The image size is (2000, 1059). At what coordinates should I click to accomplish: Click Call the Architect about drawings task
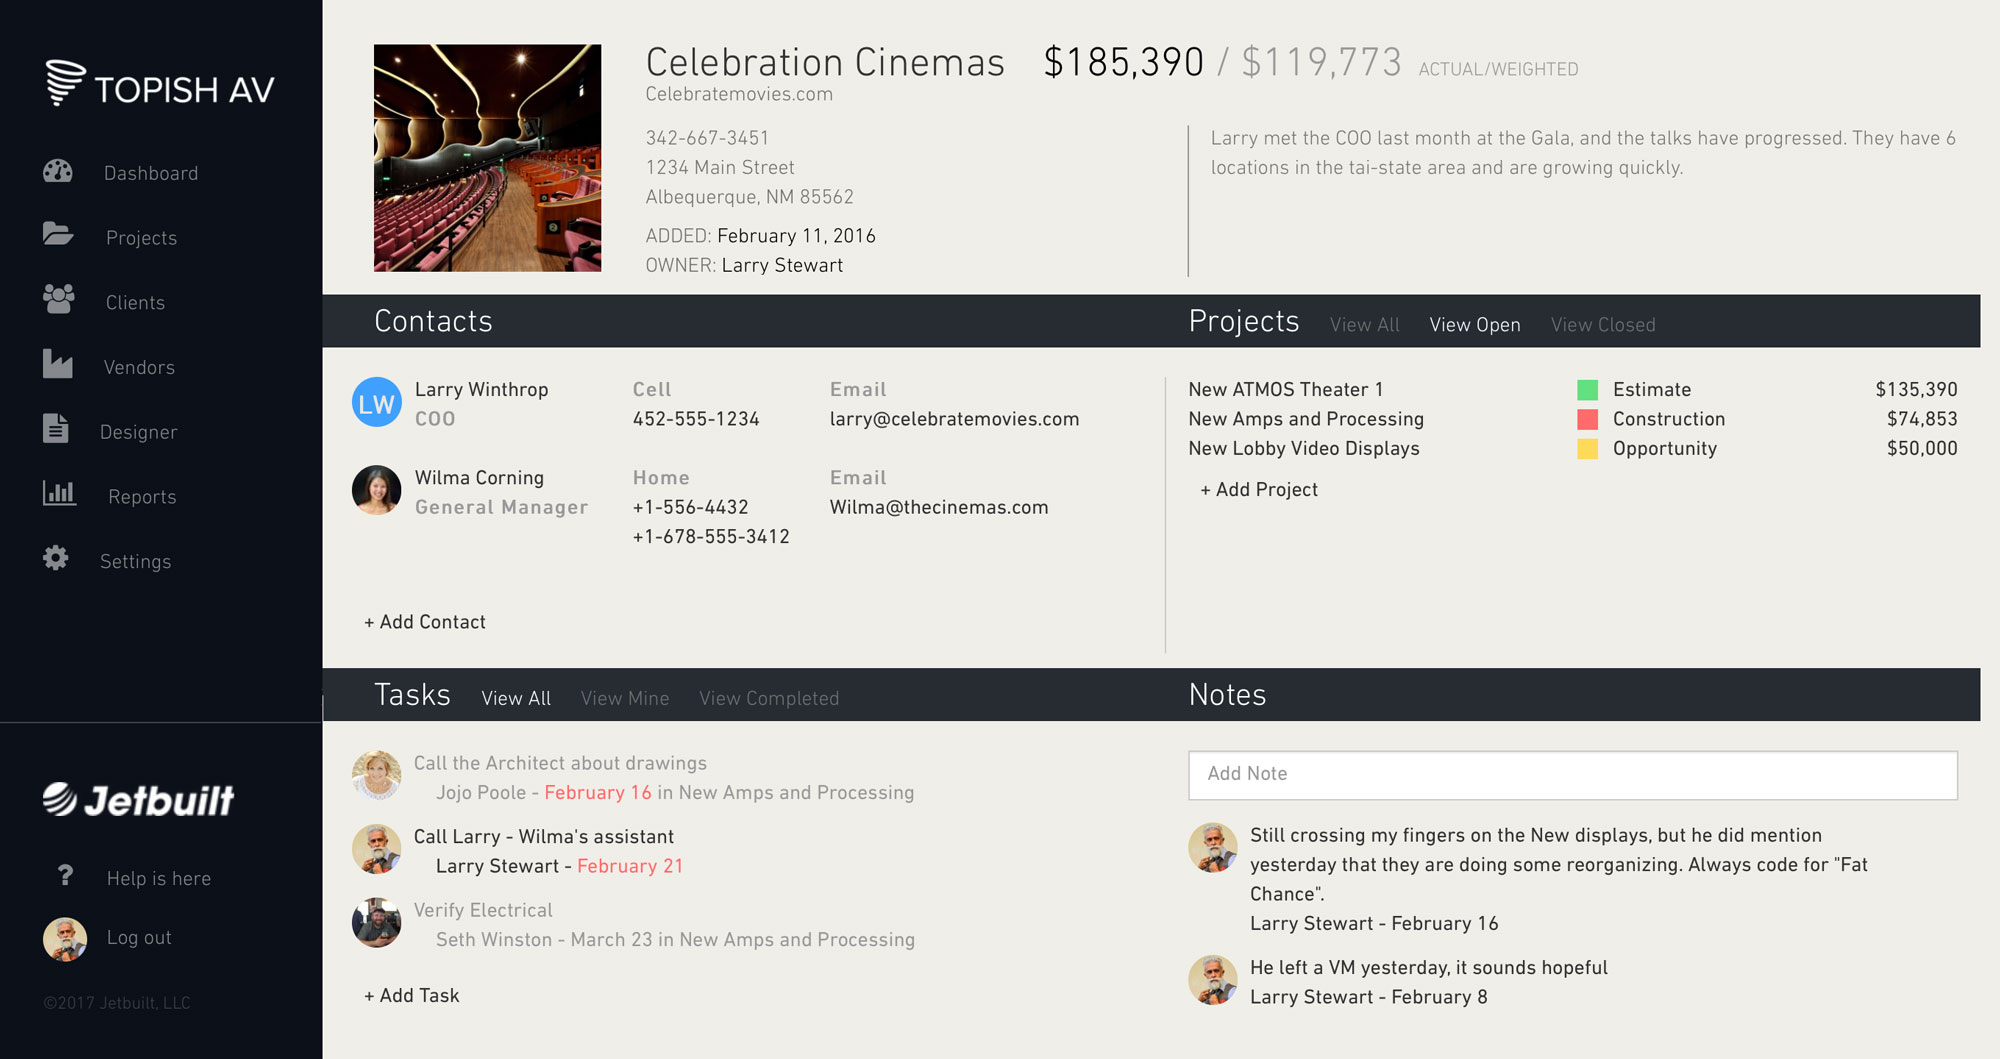(560, 763)
